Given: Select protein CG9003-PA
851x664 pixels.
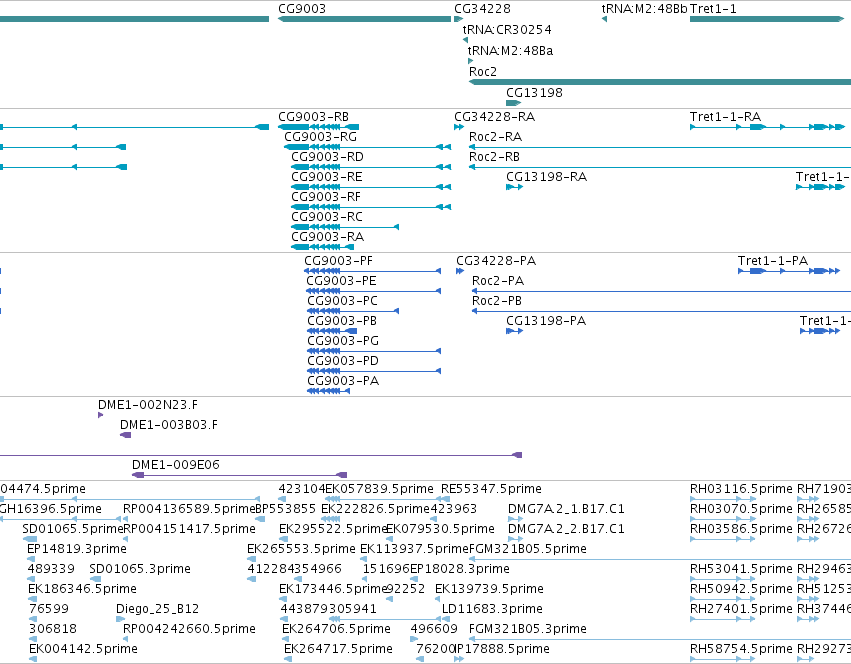Looking at the screenshot, I should [328, 391].
